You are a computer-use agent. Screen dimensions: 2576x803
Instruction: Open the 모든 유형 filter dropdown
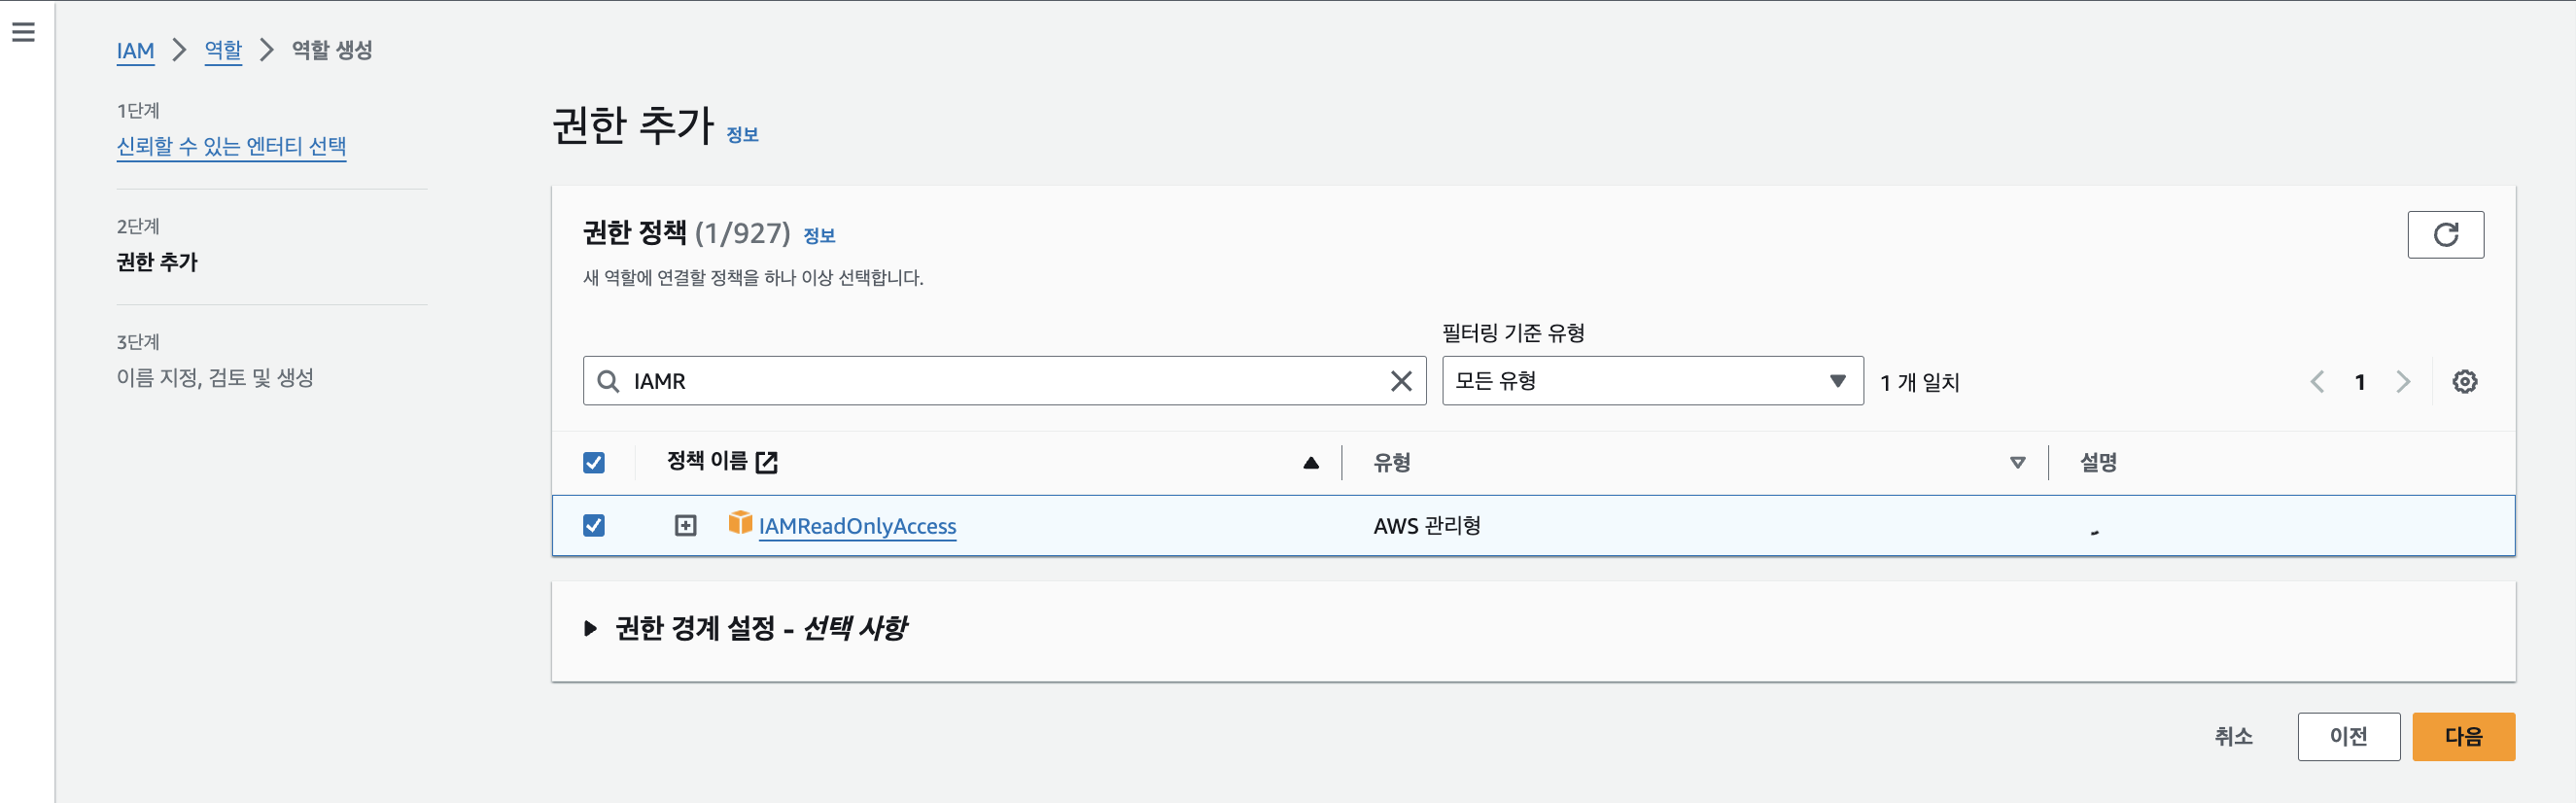[x=1652, y=381]
